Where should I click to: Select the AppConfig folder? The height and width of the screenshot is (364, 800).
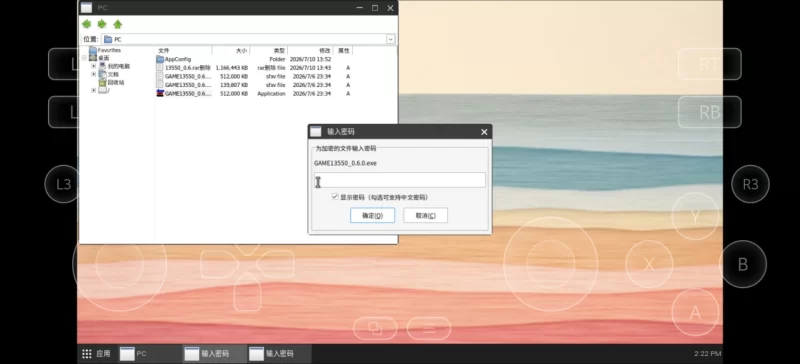pyautogui.click(x=178, y=59)
